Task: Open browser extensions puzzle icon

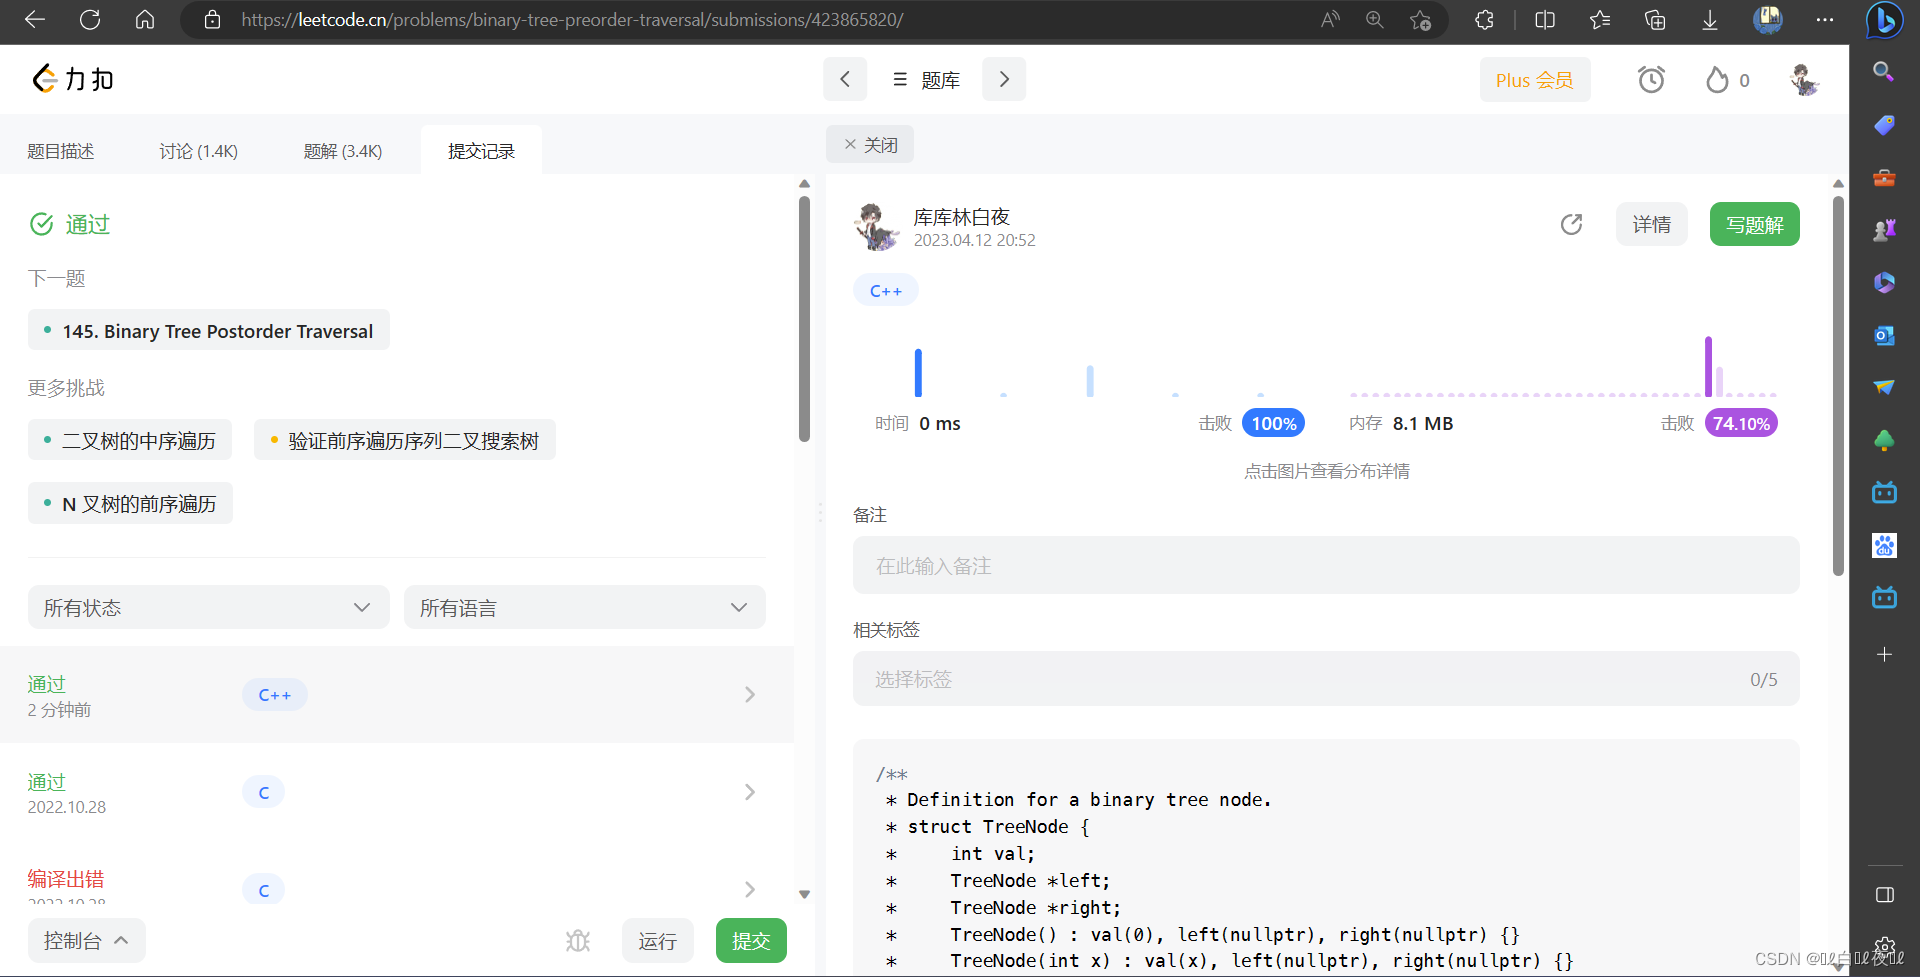Action: coord(1484,20)
